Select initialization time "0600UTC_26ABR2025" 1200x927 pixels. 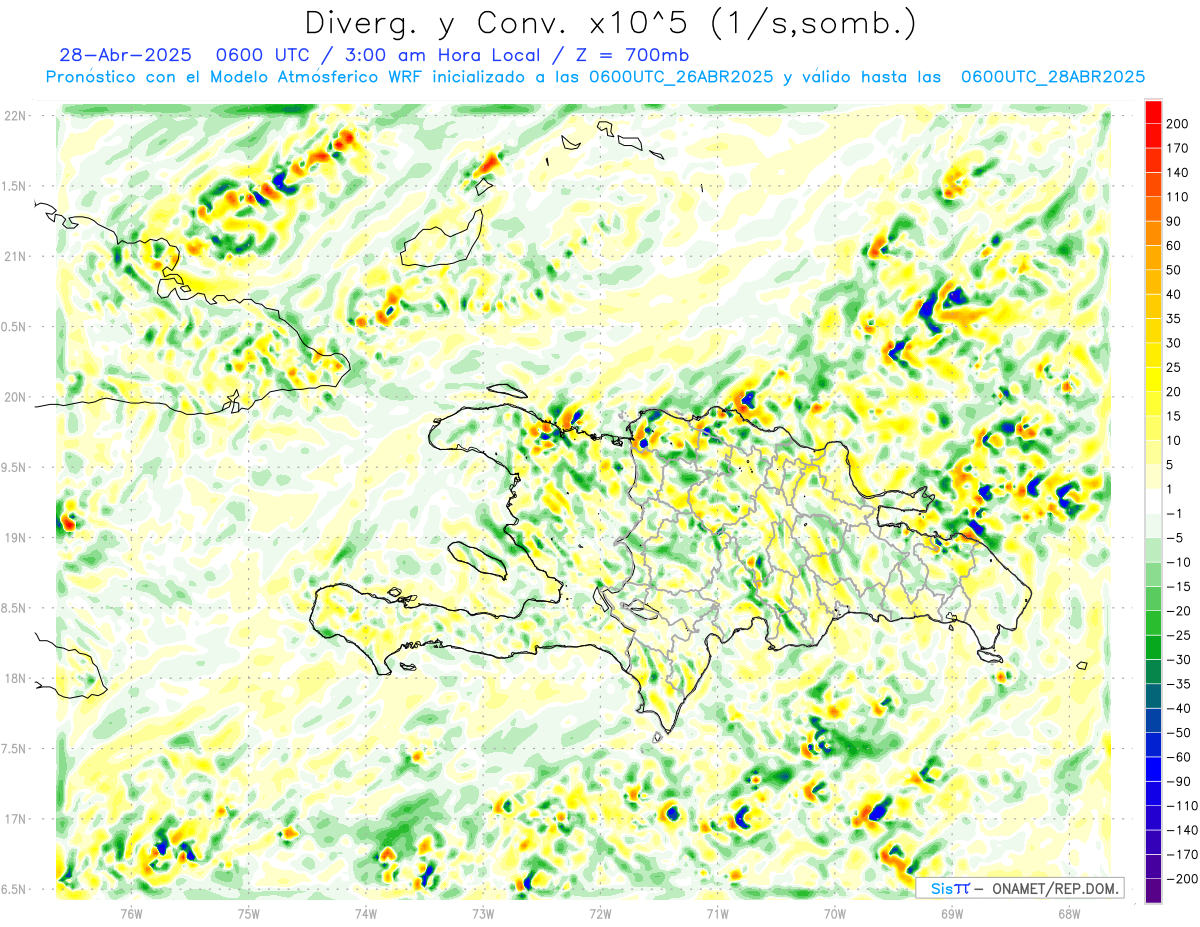pyautogui.click(x=681, y=77)
